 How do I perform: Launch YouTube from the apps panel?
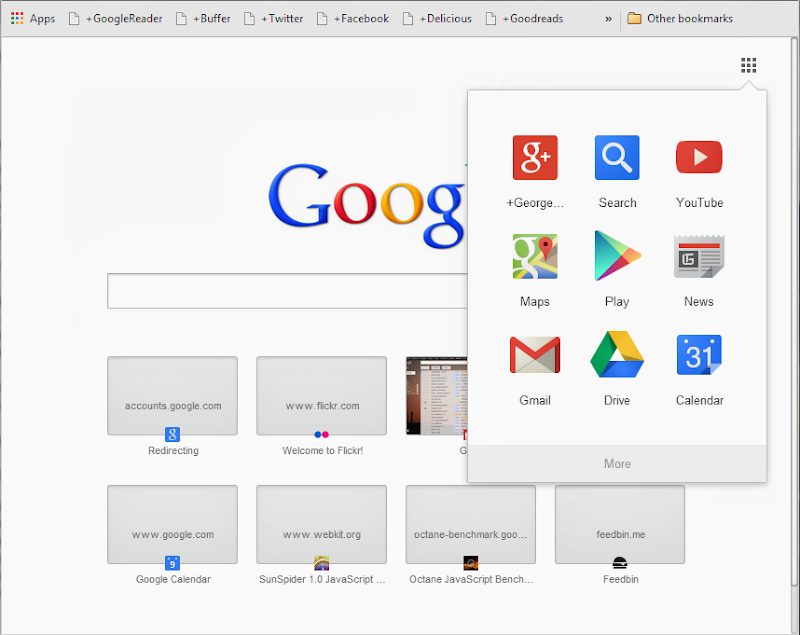[699, 158]
